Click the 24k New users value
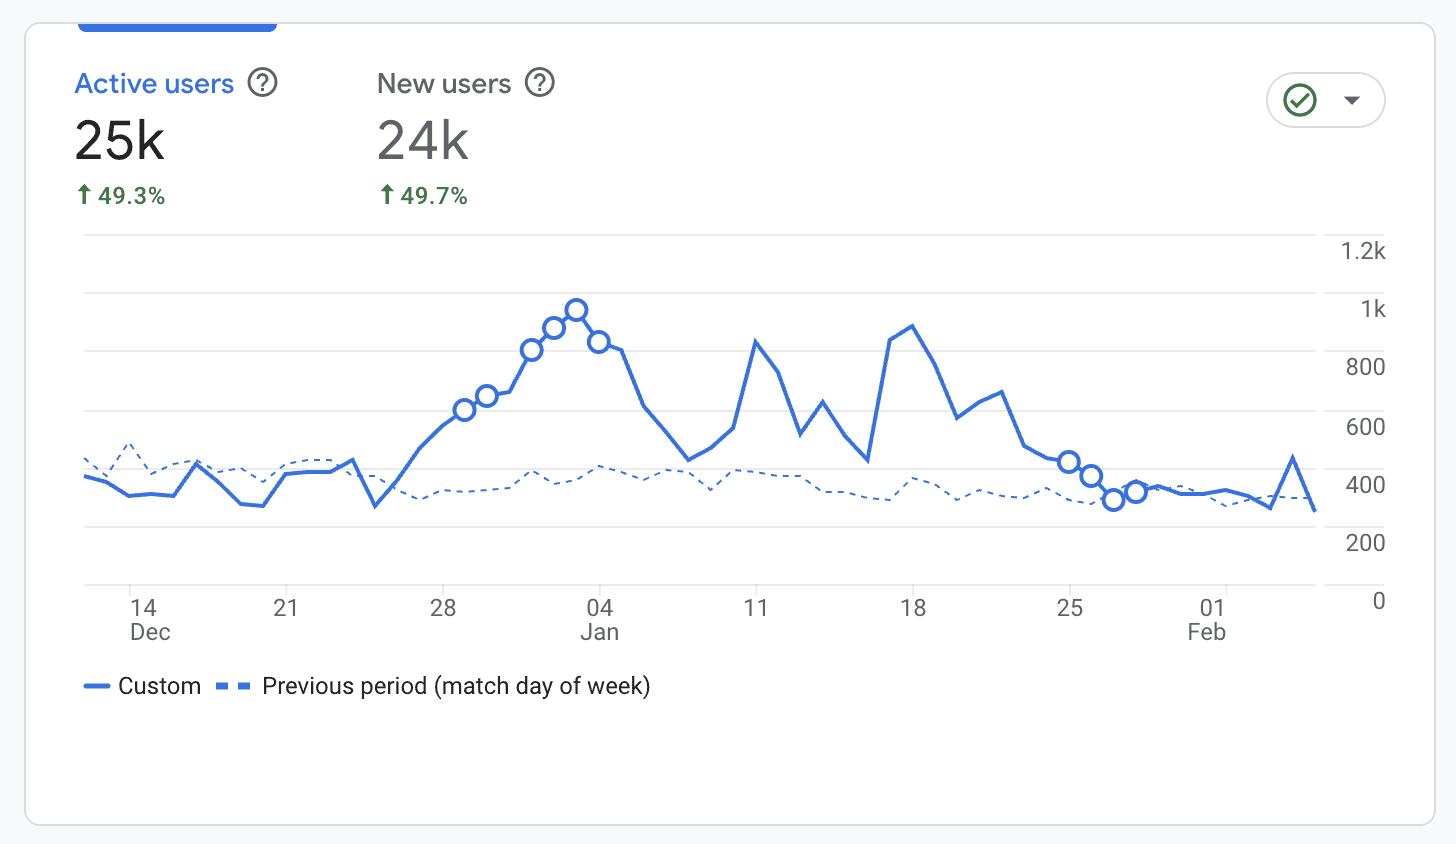This screenshot has height=844, width=1456. [422, 140]
